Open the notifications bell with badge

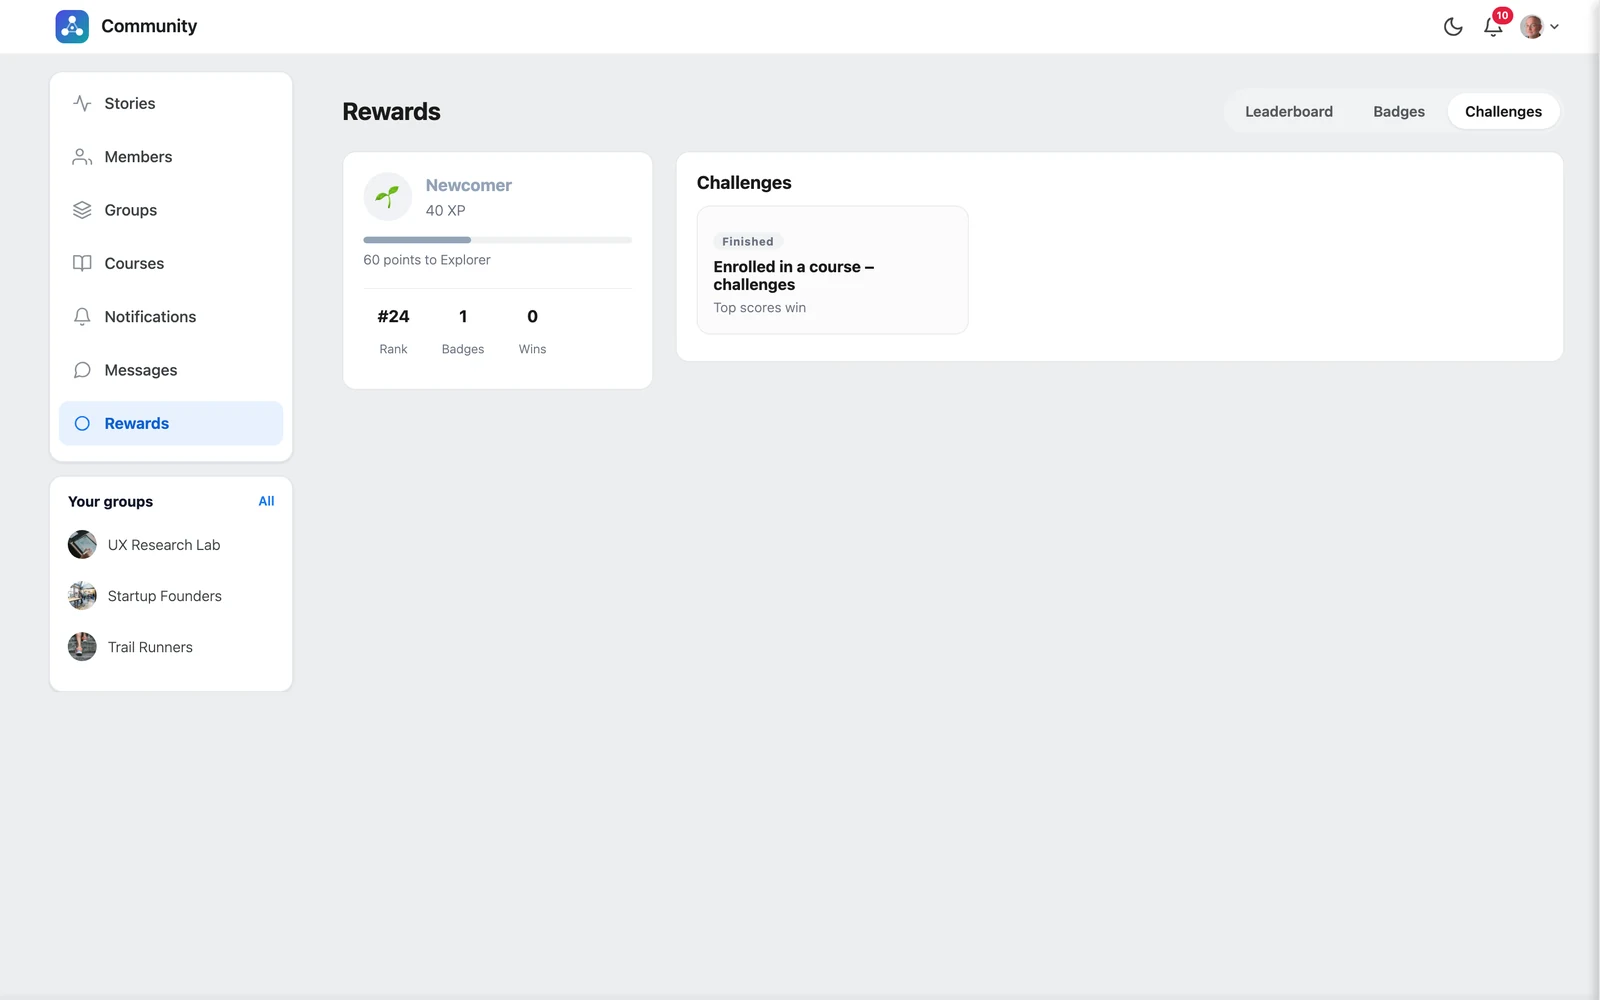1494,25
